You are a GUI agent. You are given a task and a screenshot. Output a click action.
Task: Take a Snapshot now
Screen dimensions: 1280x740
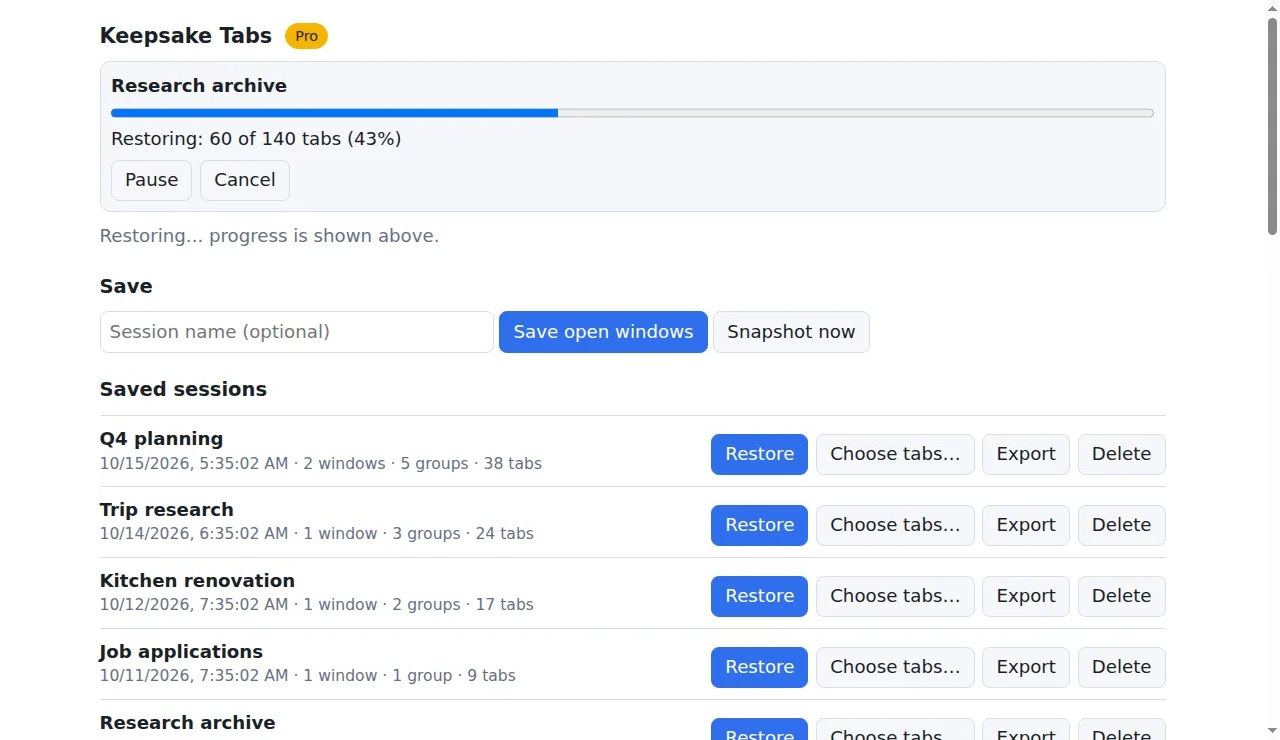pos(791,332)
